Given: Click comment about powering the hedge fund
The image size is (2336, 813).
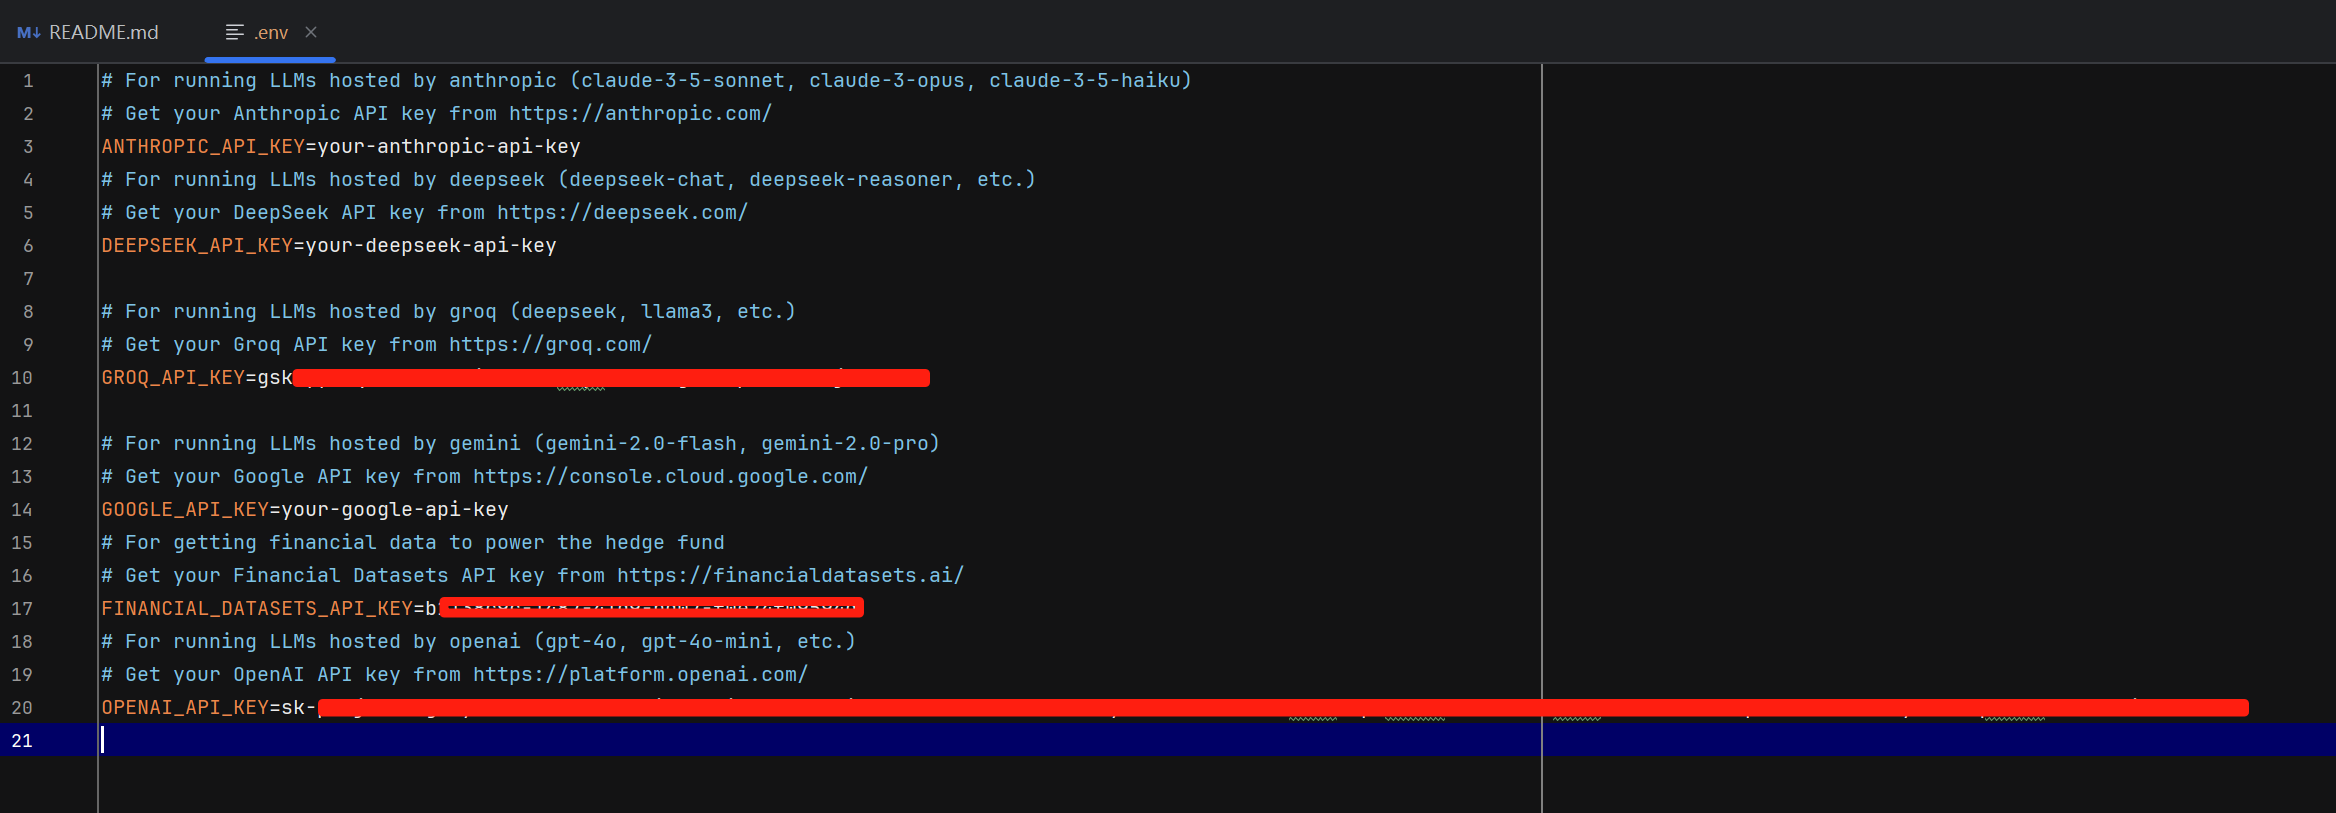Looking at the screenshot, I should [x=413, y=542].
